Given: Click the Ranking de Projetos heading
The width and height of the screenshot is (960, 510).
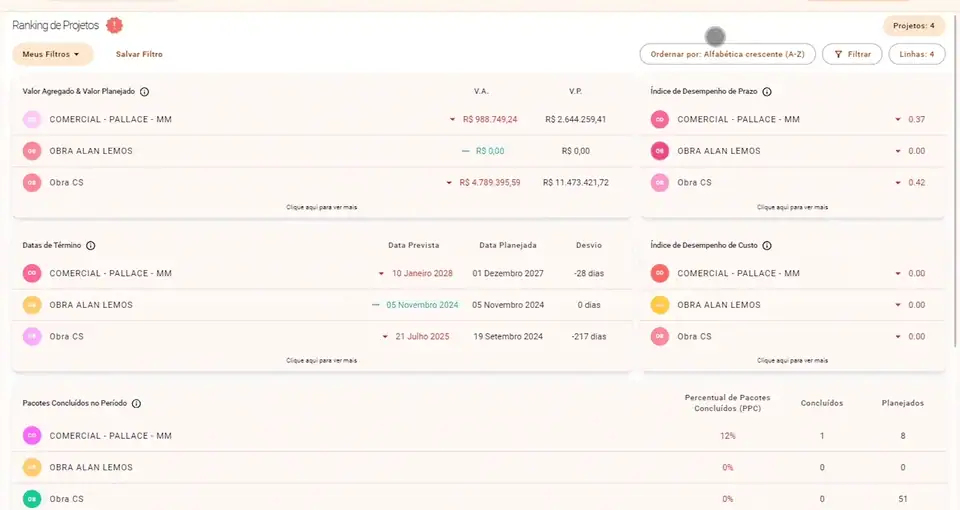Looking at the screenshot, I should 56,25.
